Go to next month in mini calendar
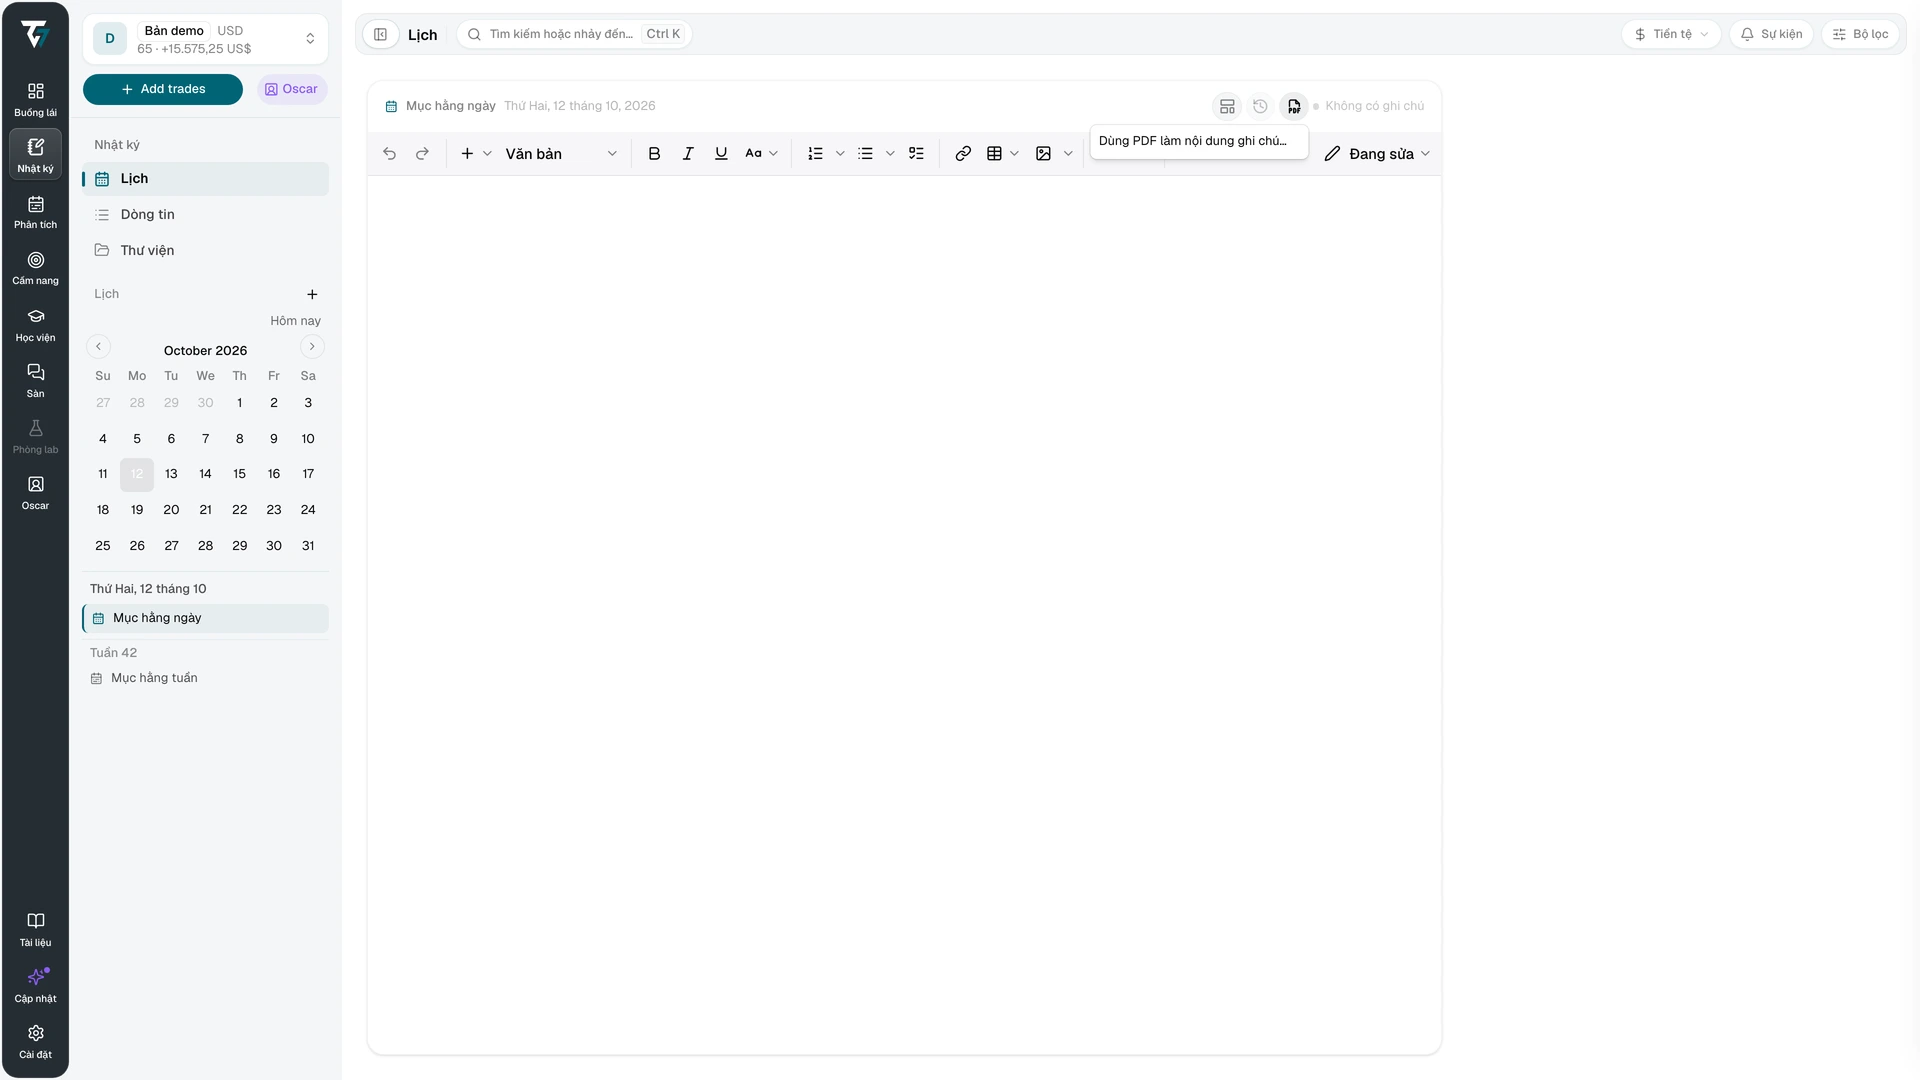 coord(312,346)
